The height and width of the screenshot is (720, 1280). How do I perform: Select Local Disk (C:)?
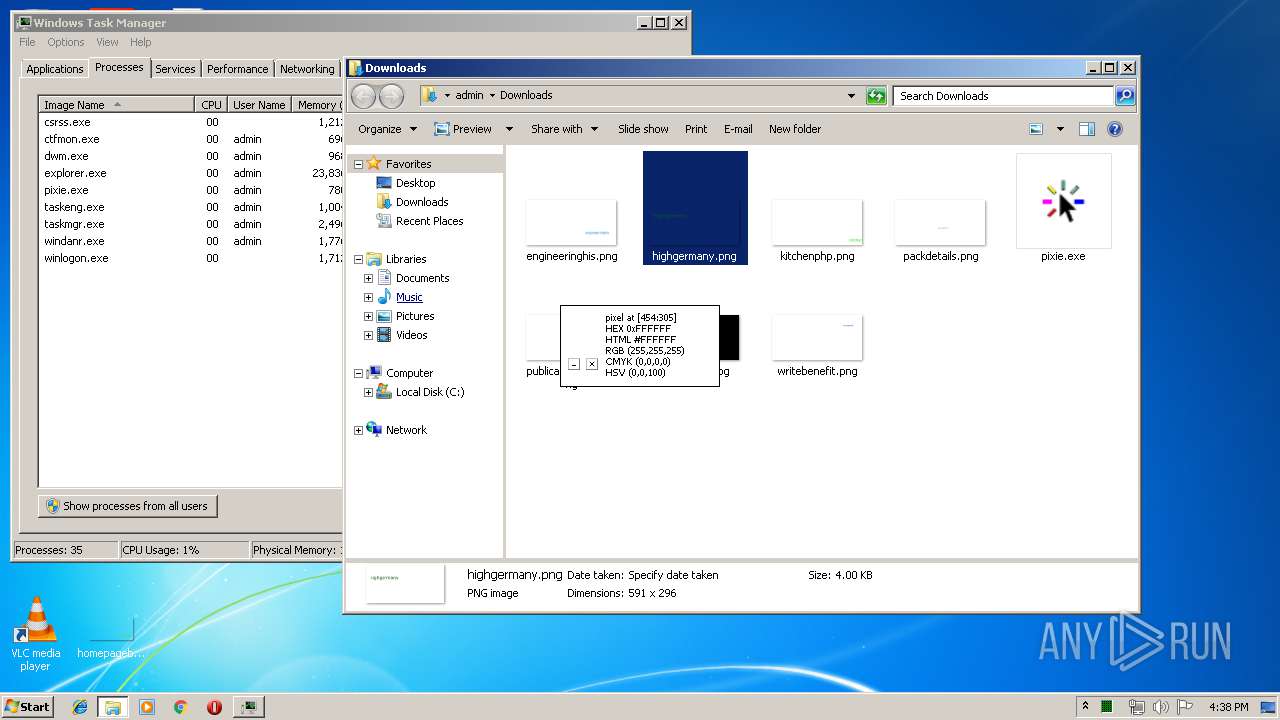[429, 392]
